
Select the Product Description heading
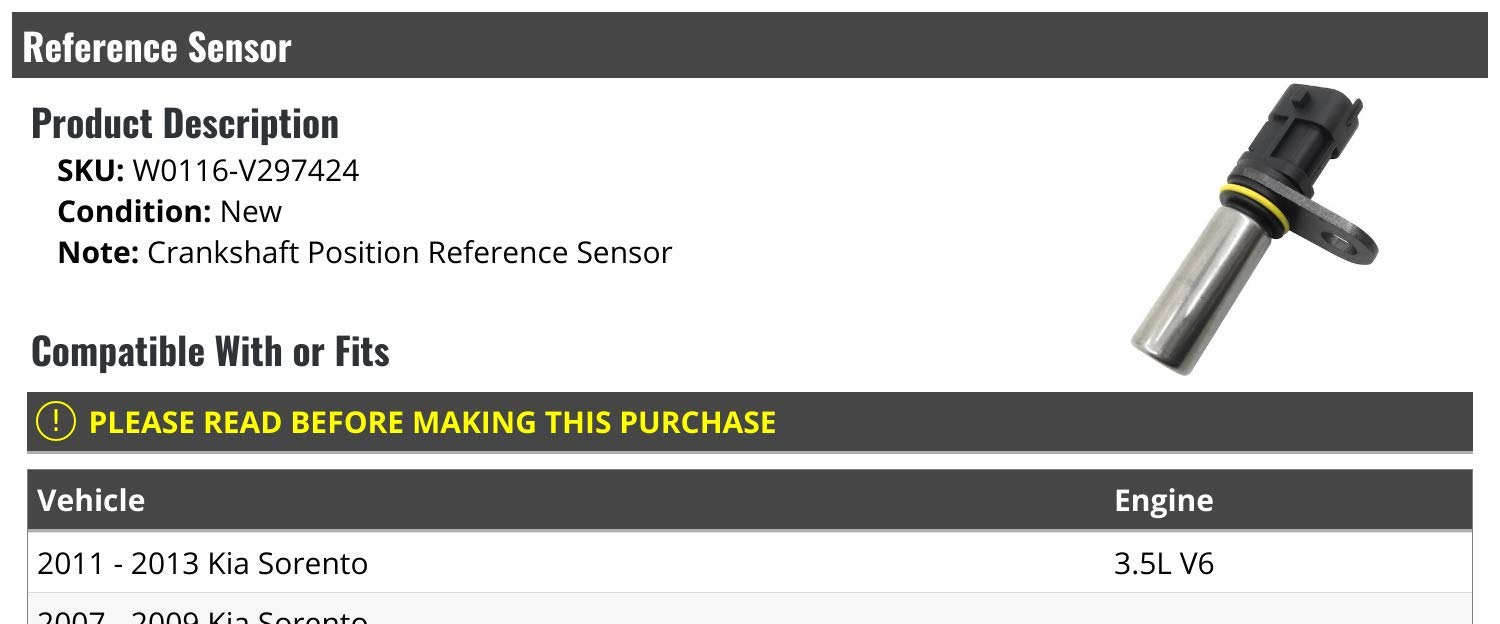point(185,123)
